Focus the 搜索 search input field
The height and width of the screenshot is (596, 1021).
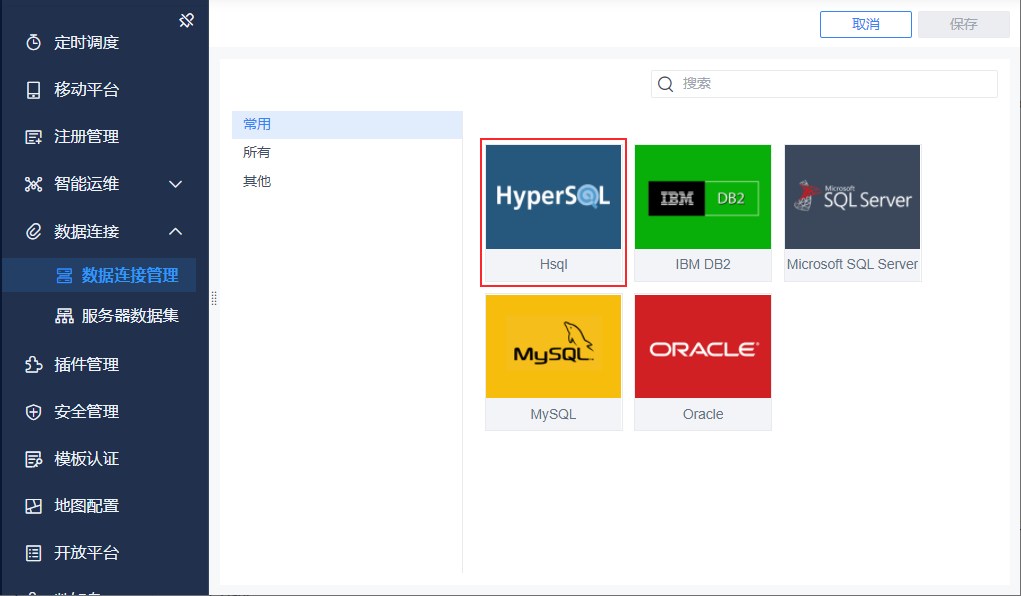point(824,84)
